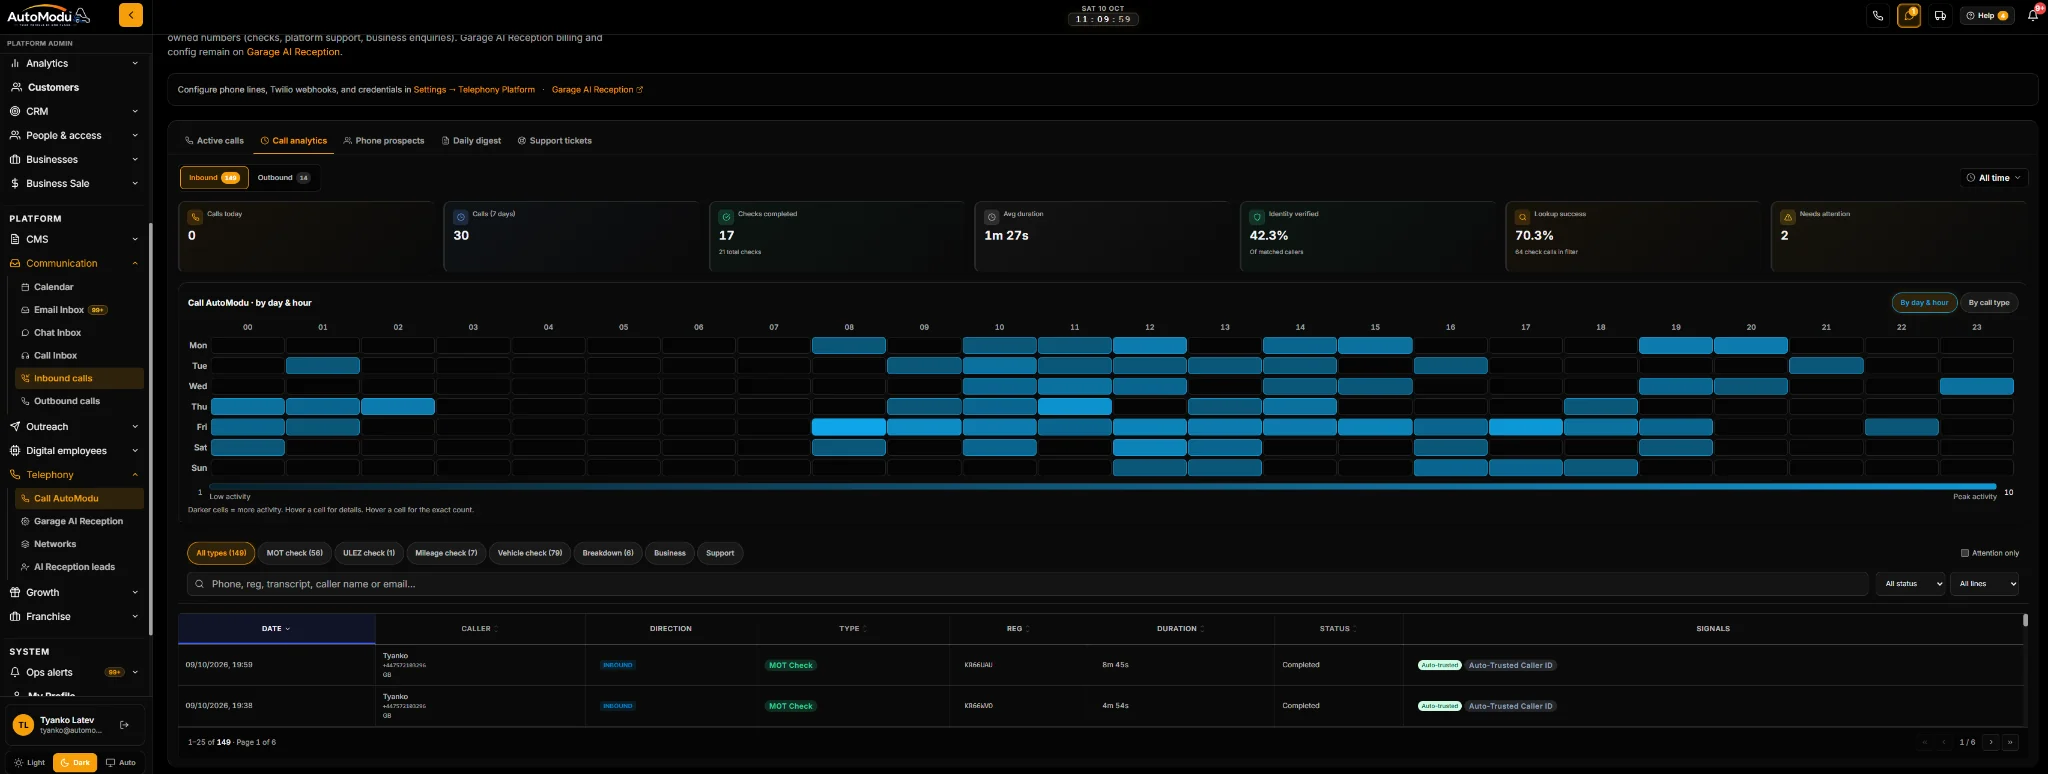Click the Lookup success search icon
2048x774 pixels.
1522,216
